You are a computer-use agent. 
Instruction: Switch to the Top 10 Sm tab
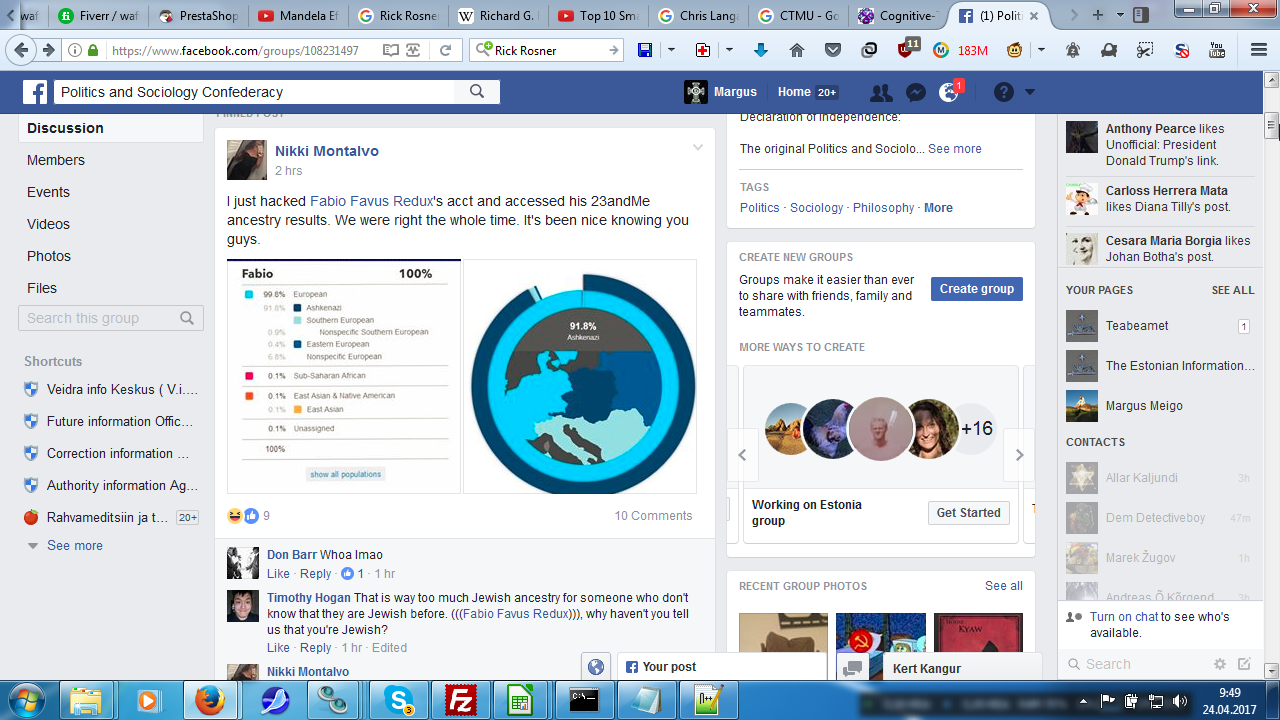coord(597,16)
